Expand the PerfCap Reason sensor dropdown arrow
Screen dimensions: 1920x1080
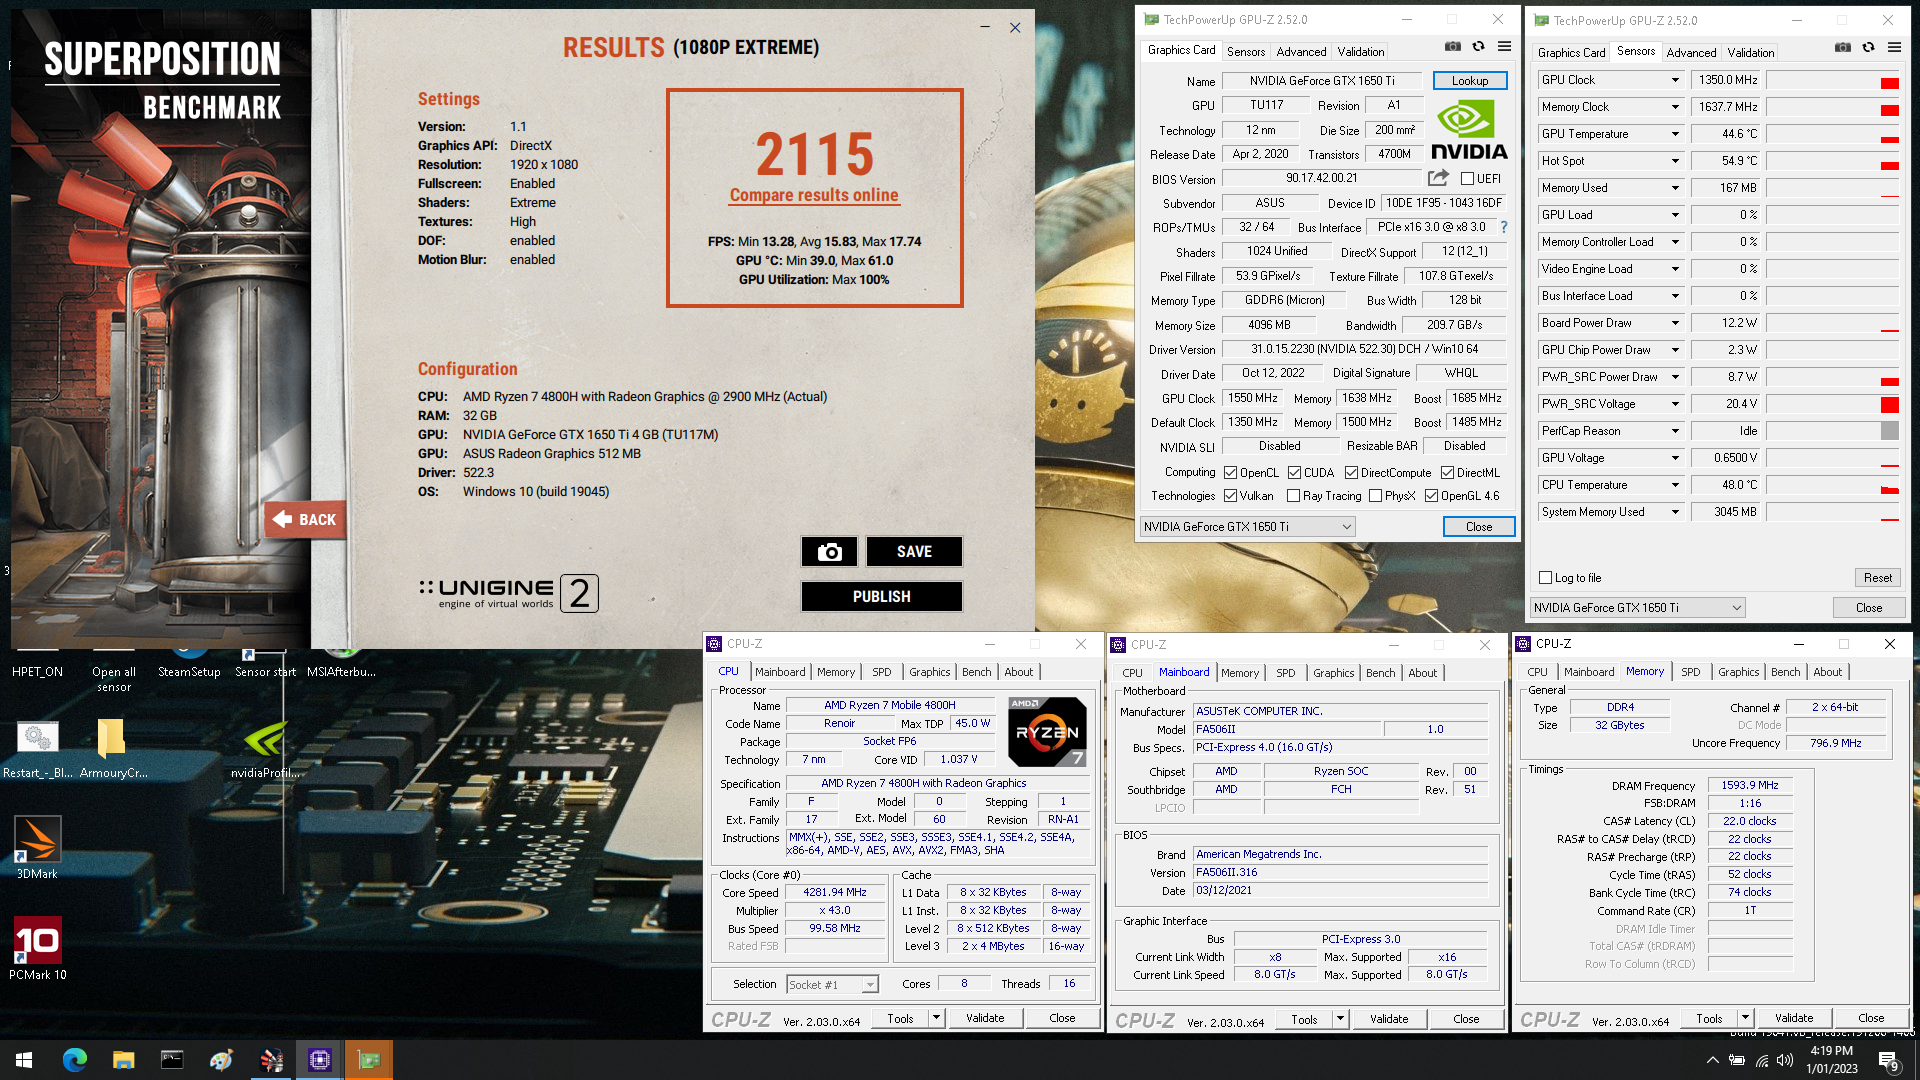click(1675, 431)
